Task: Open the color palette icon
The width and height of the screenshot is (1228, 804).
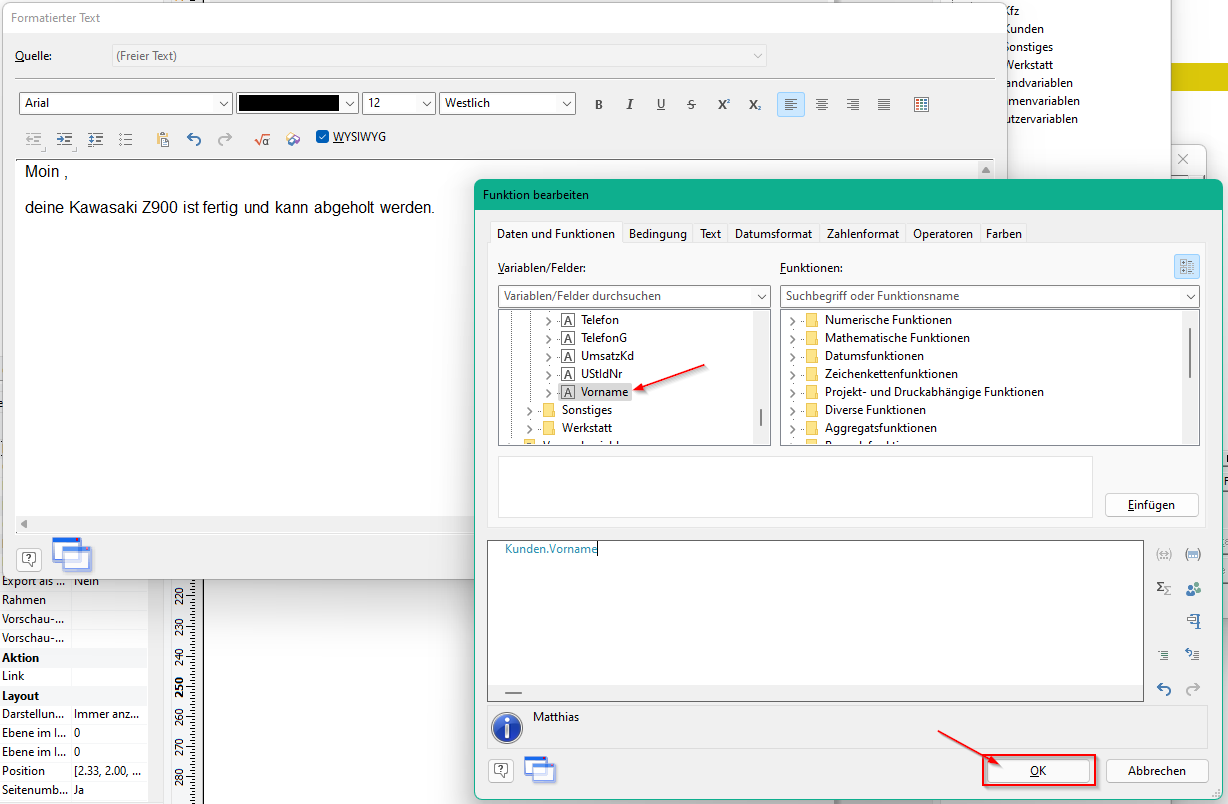Action: (293, 139)
